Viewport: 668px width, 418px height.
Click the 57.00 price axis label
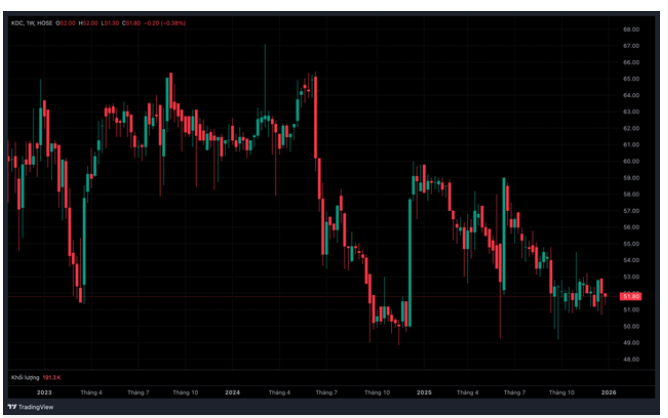(x=631, y=211)
